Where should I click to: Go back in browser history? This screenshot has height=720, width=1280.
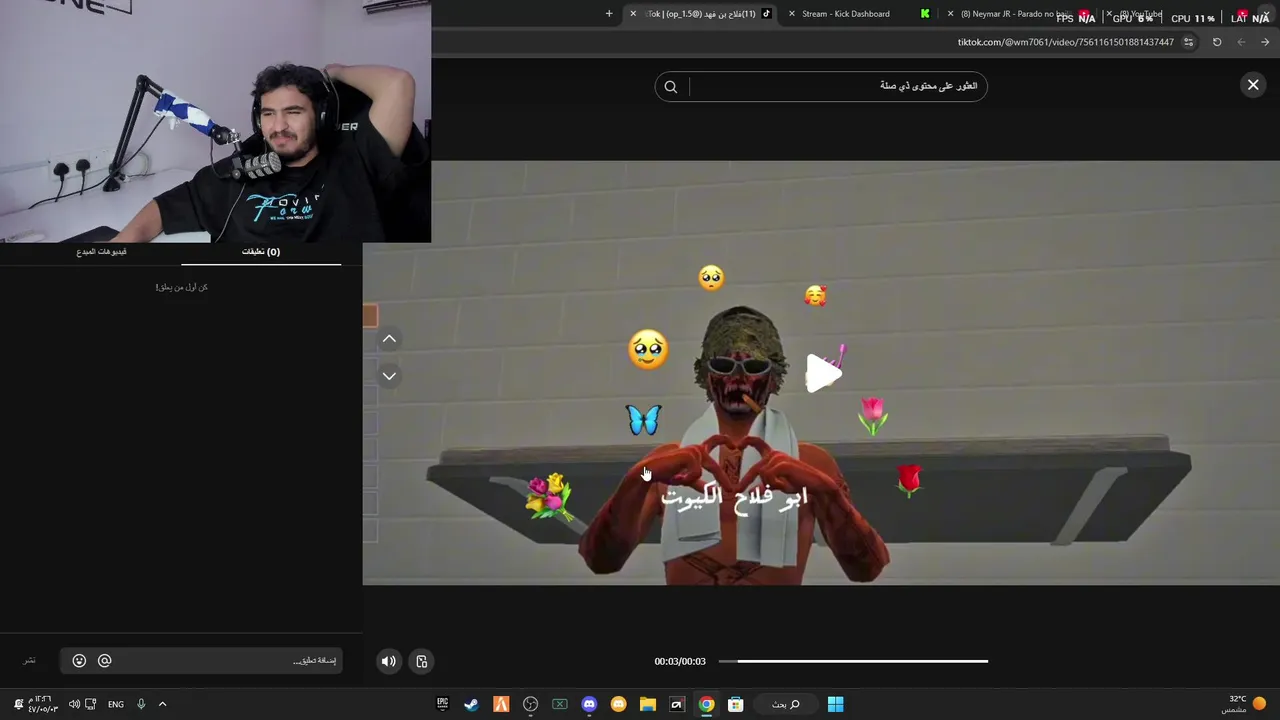(x=1265, y=42)
